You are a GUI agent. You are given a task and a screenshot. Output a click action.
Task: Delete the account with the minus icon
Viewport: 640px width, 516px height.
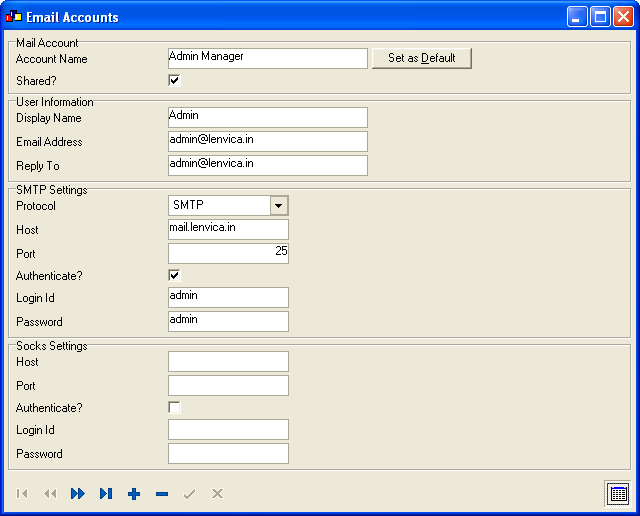click(x=162, y=494)
